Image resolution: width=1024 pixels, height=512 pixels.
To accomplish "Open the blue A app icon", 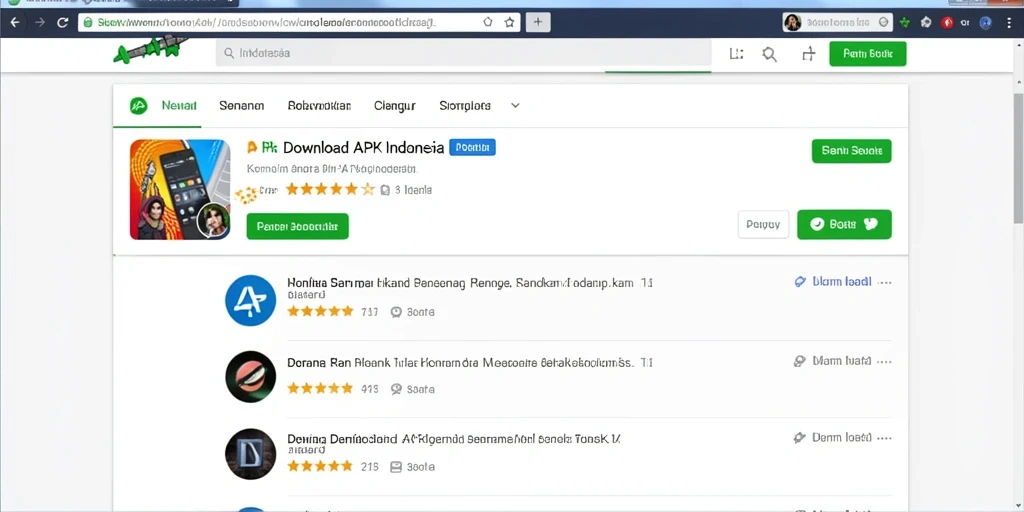I will point(250,300).
